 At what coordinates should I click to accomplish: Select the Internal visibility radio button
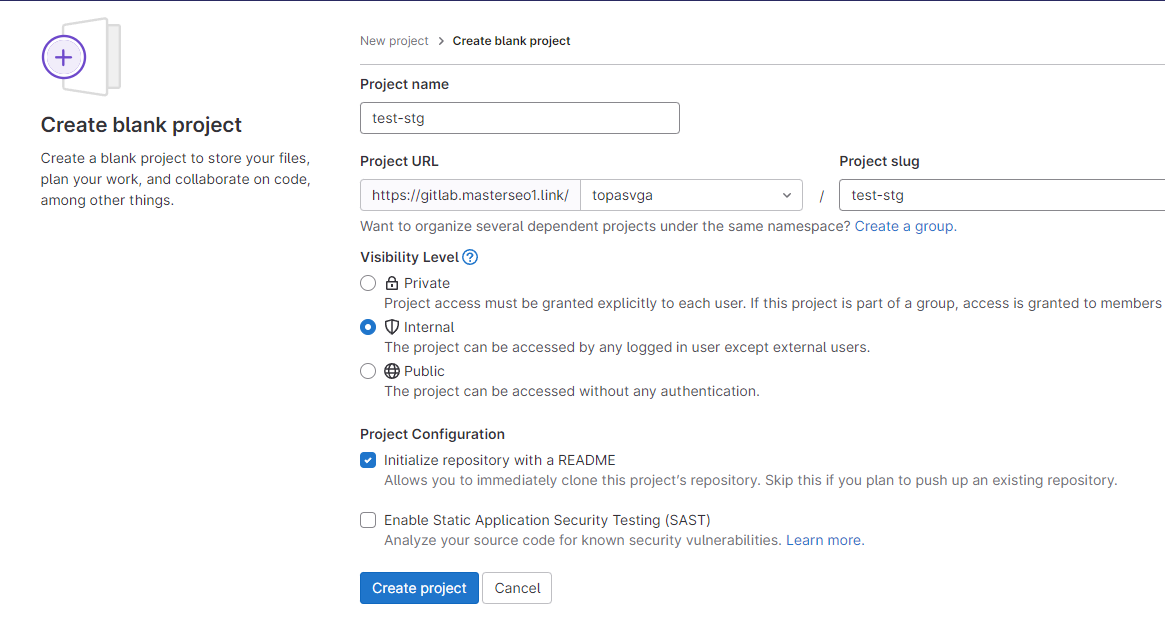coord(368,327)
